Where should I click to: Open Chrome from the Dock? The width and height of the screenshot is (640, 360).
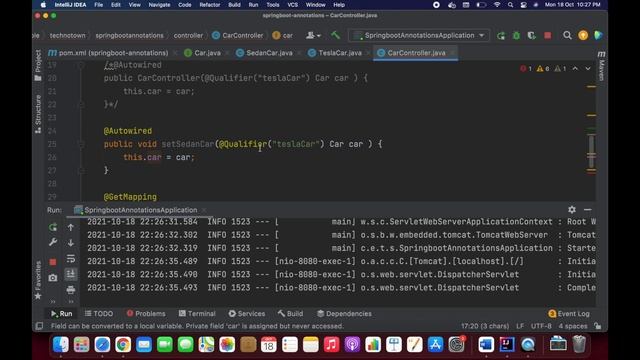(123, 345)
